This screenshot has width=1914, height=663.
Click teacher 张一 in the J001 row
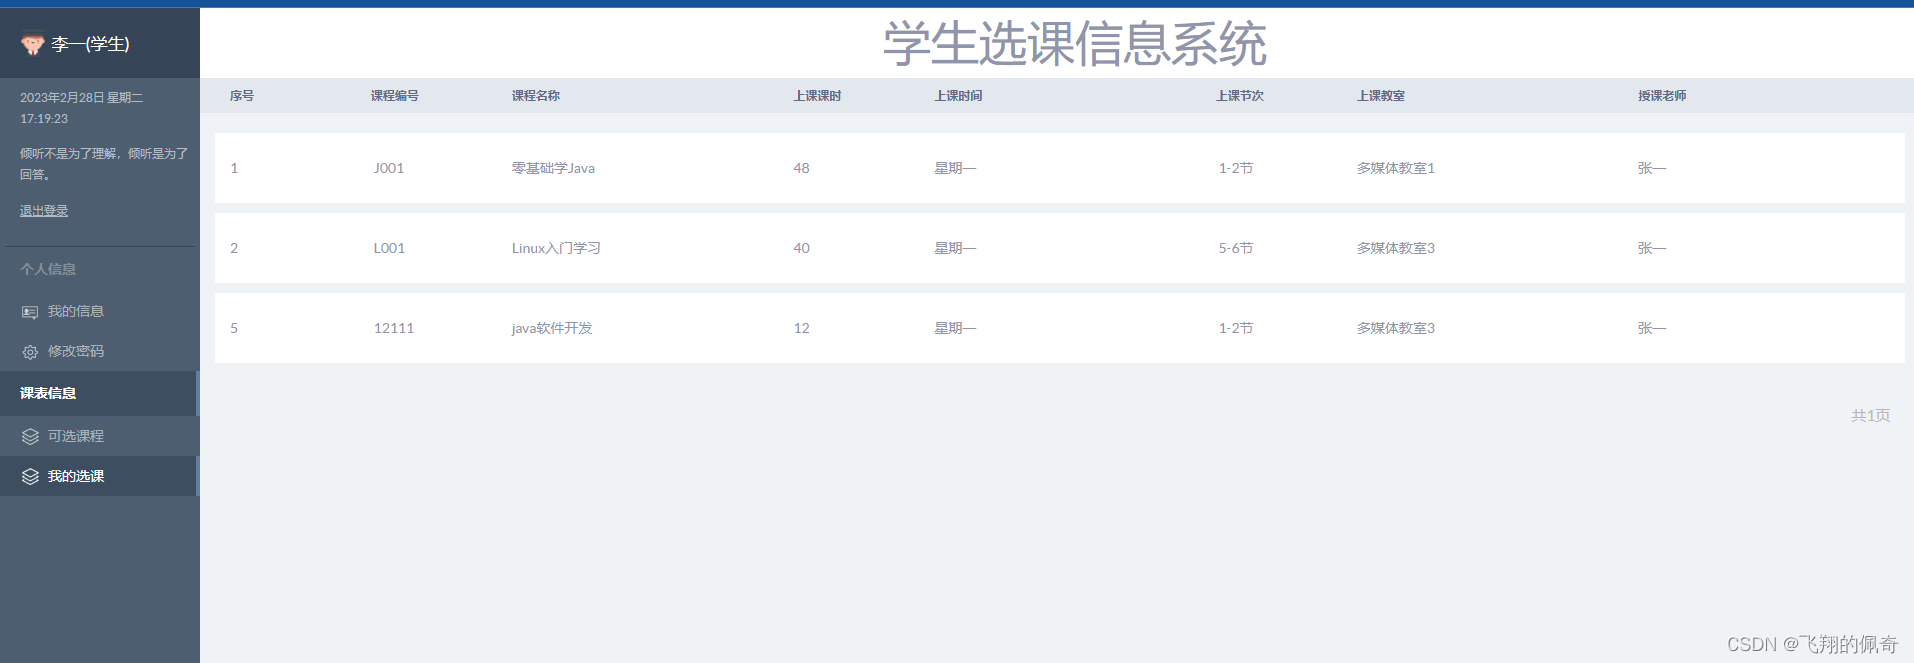tap(1652, 168)
